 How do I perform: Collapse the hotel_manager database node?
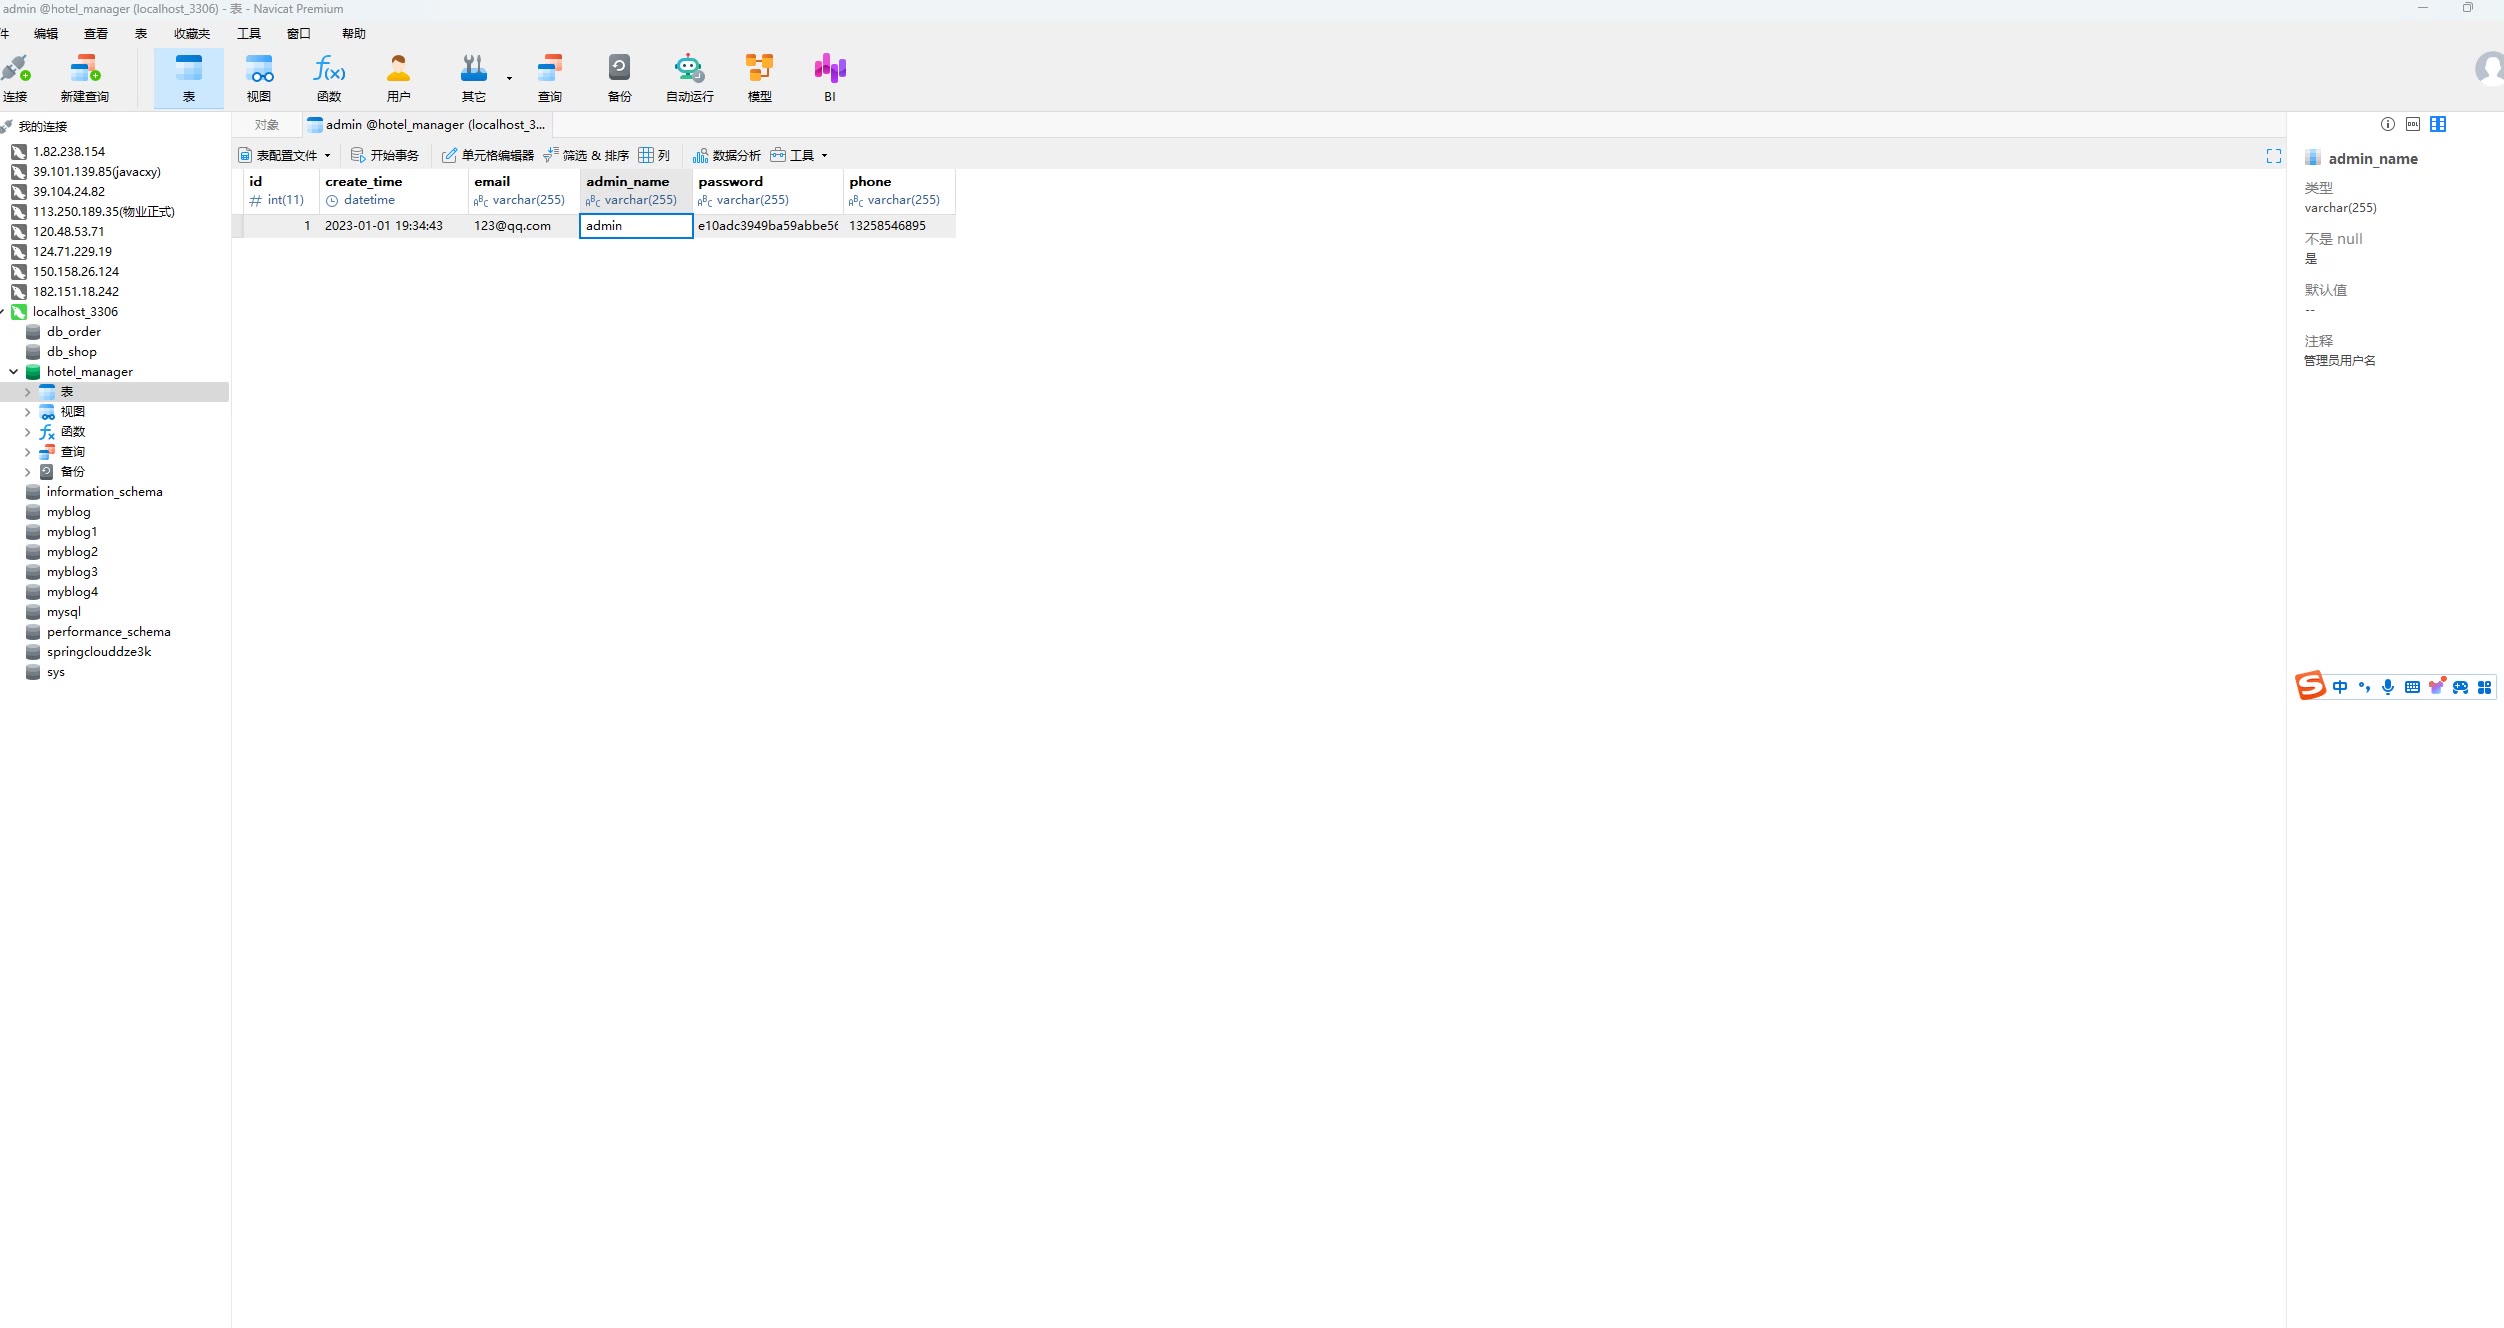(13, 372)
